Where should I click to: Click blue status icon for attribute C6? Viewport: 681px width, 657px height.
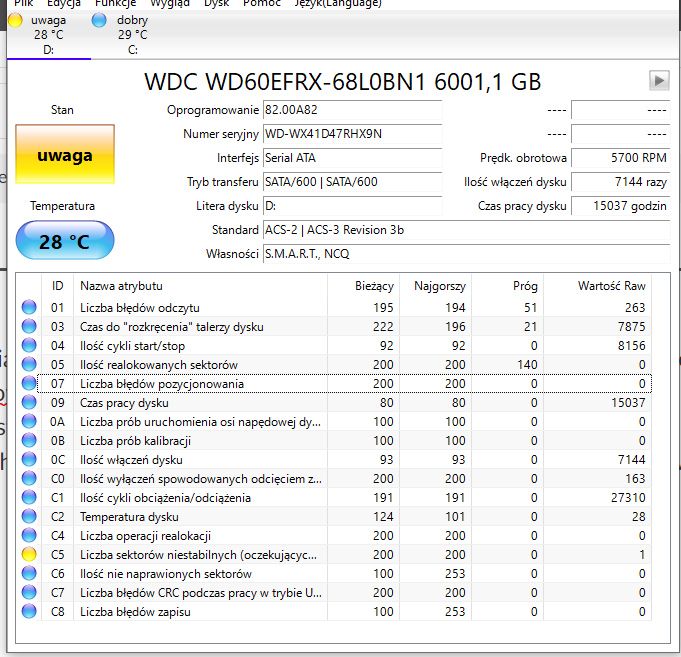point(29,574)
